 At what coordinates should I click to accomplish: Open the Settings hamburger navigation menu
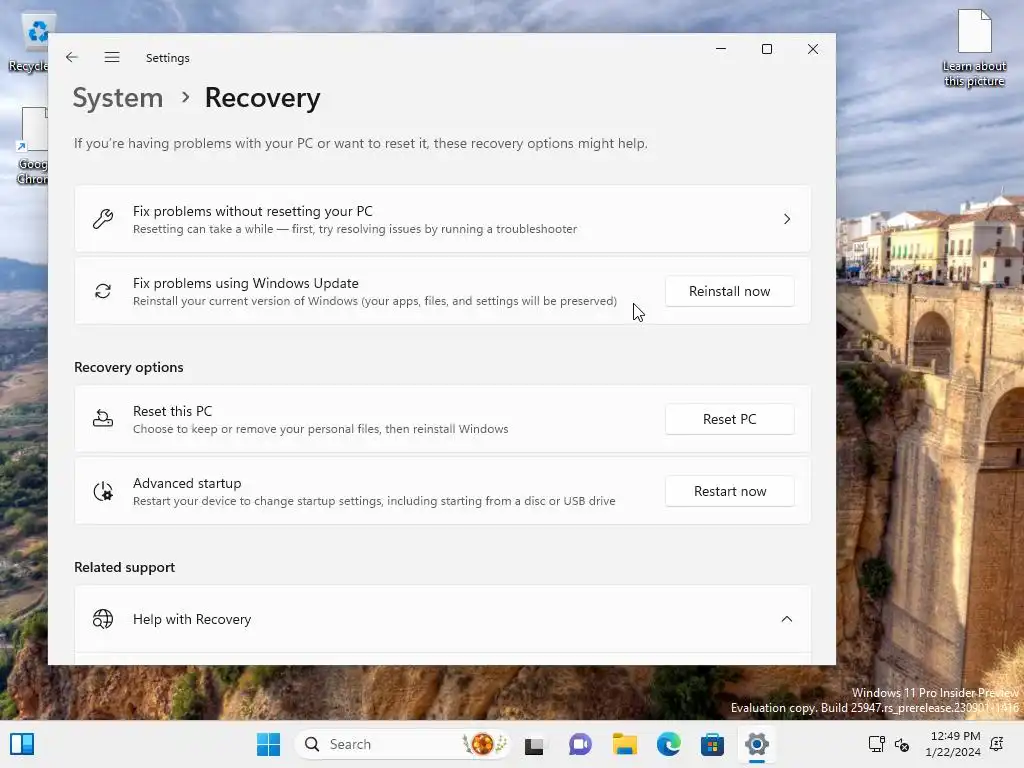click(x=112, y=57)
